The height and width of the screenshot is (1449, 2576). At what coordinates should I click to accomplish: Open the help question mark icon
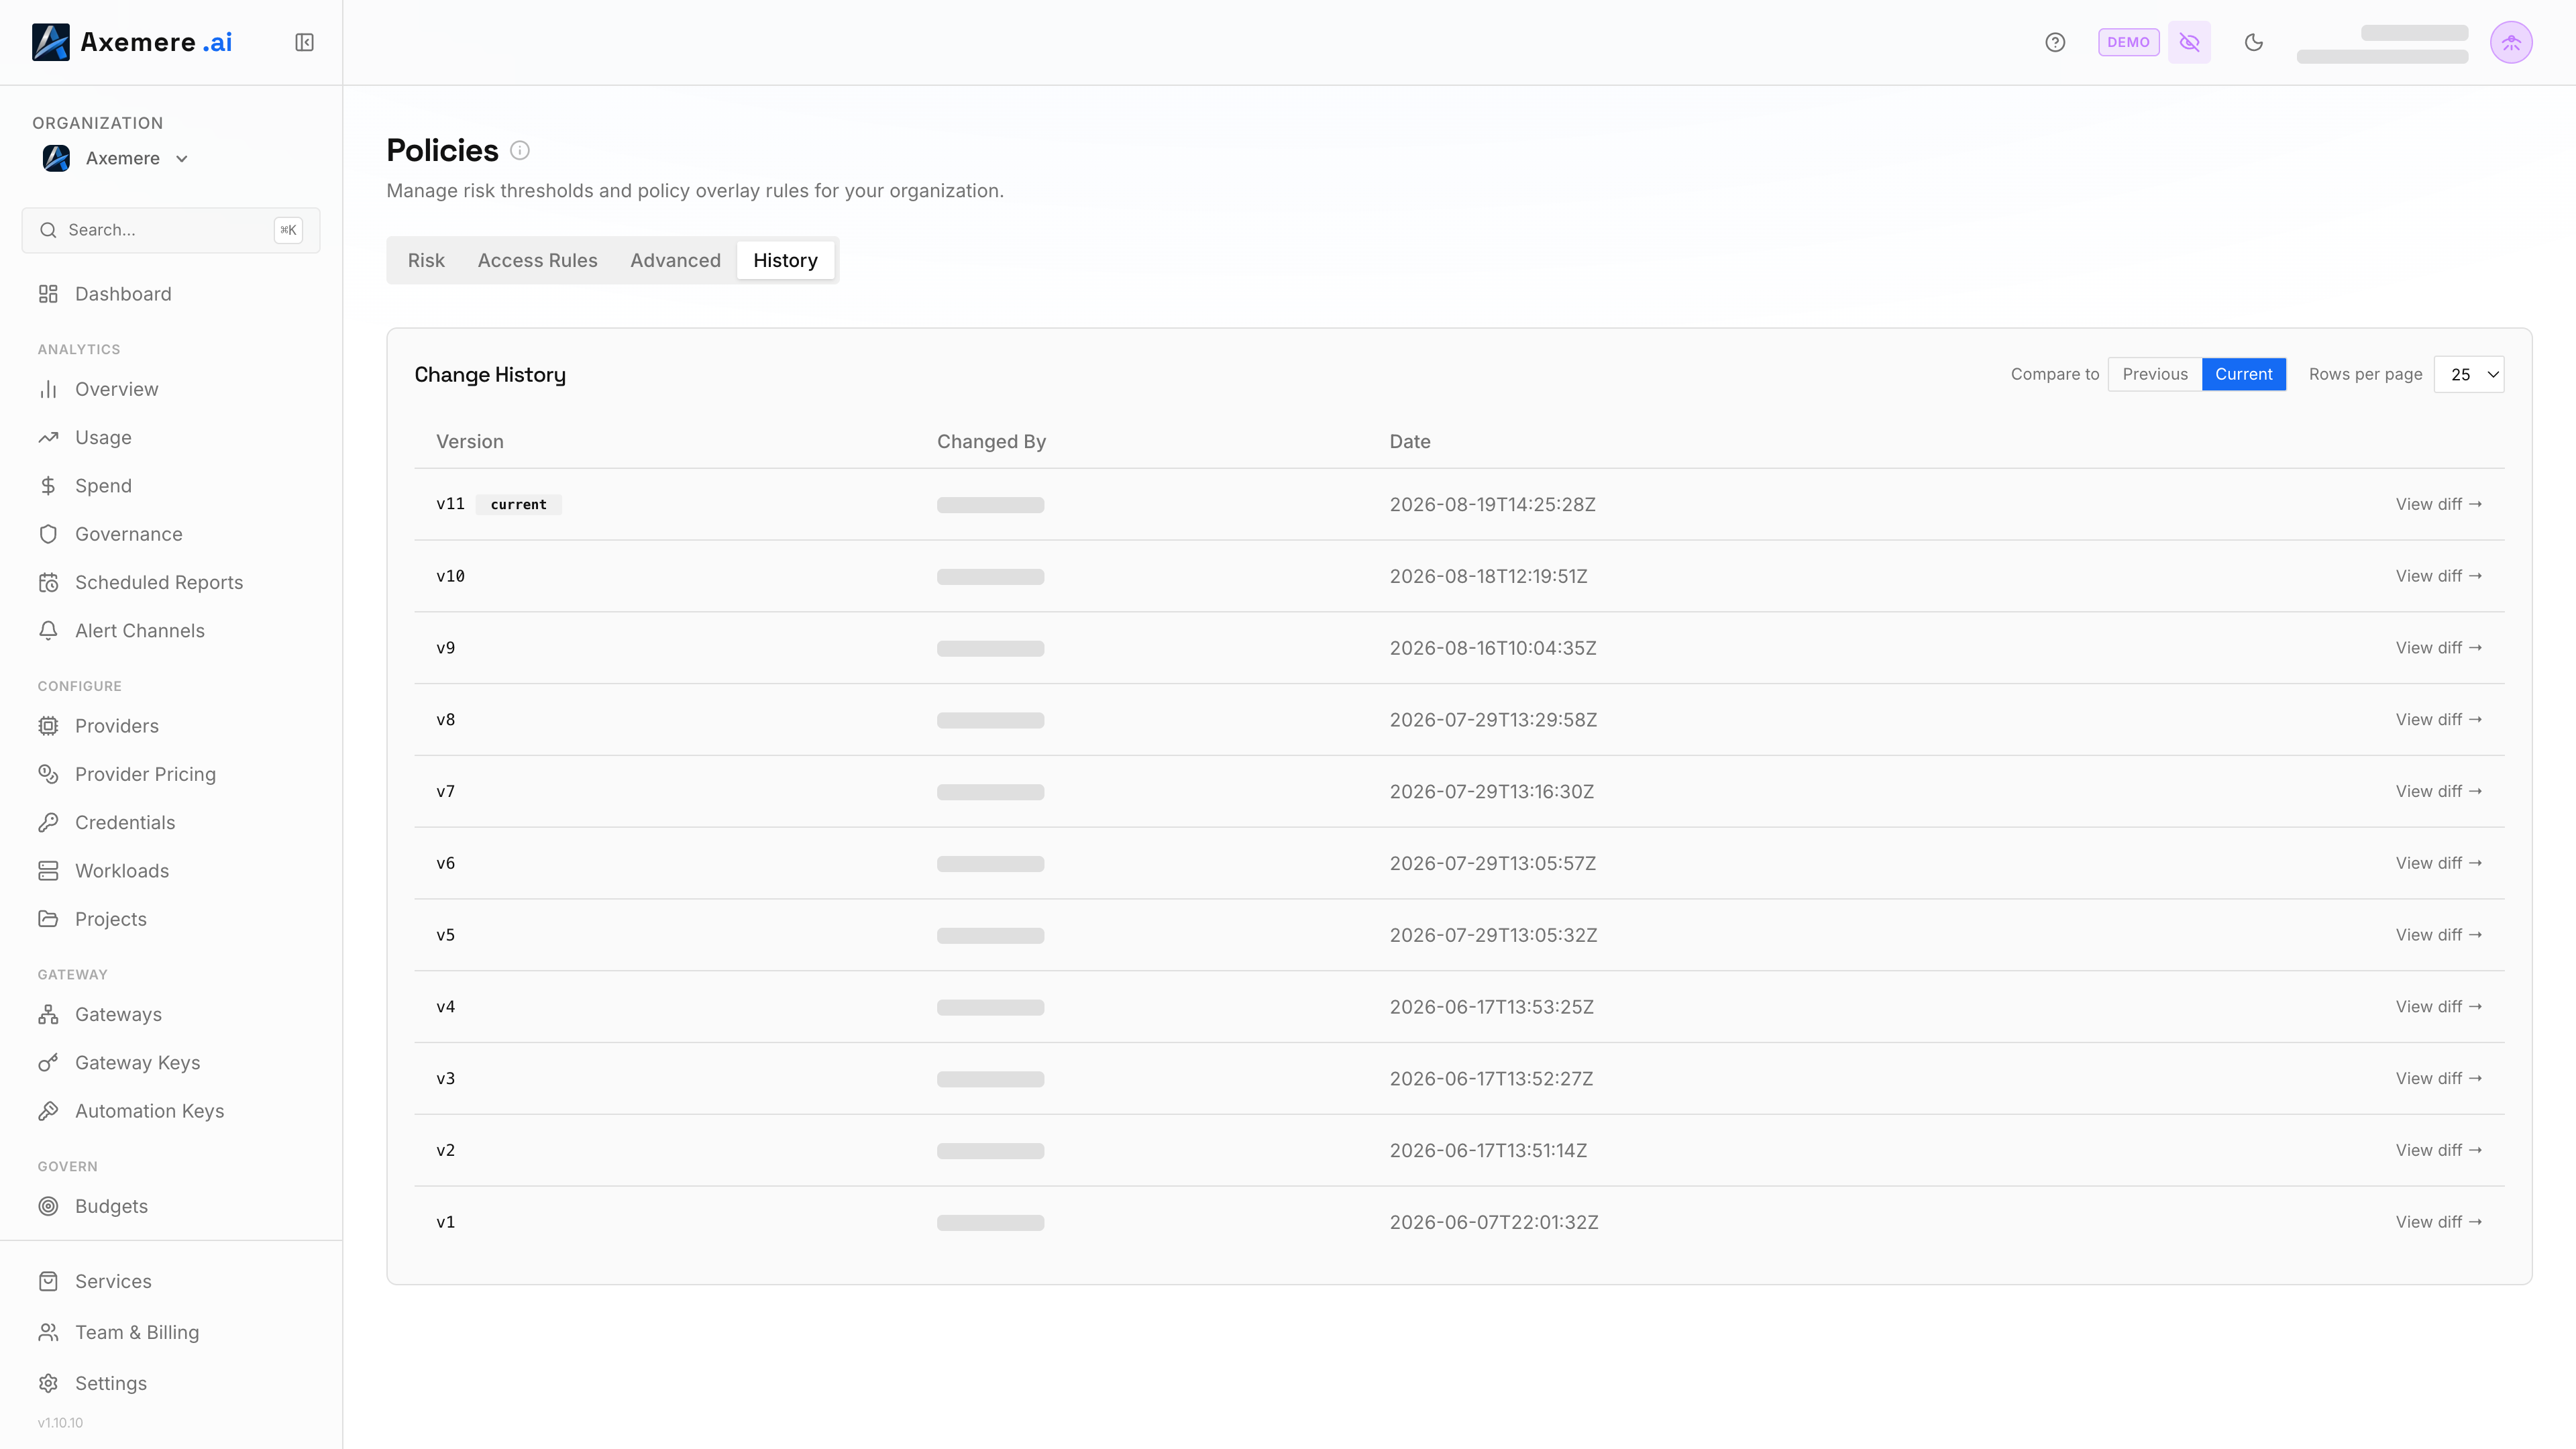[2055, 42]
